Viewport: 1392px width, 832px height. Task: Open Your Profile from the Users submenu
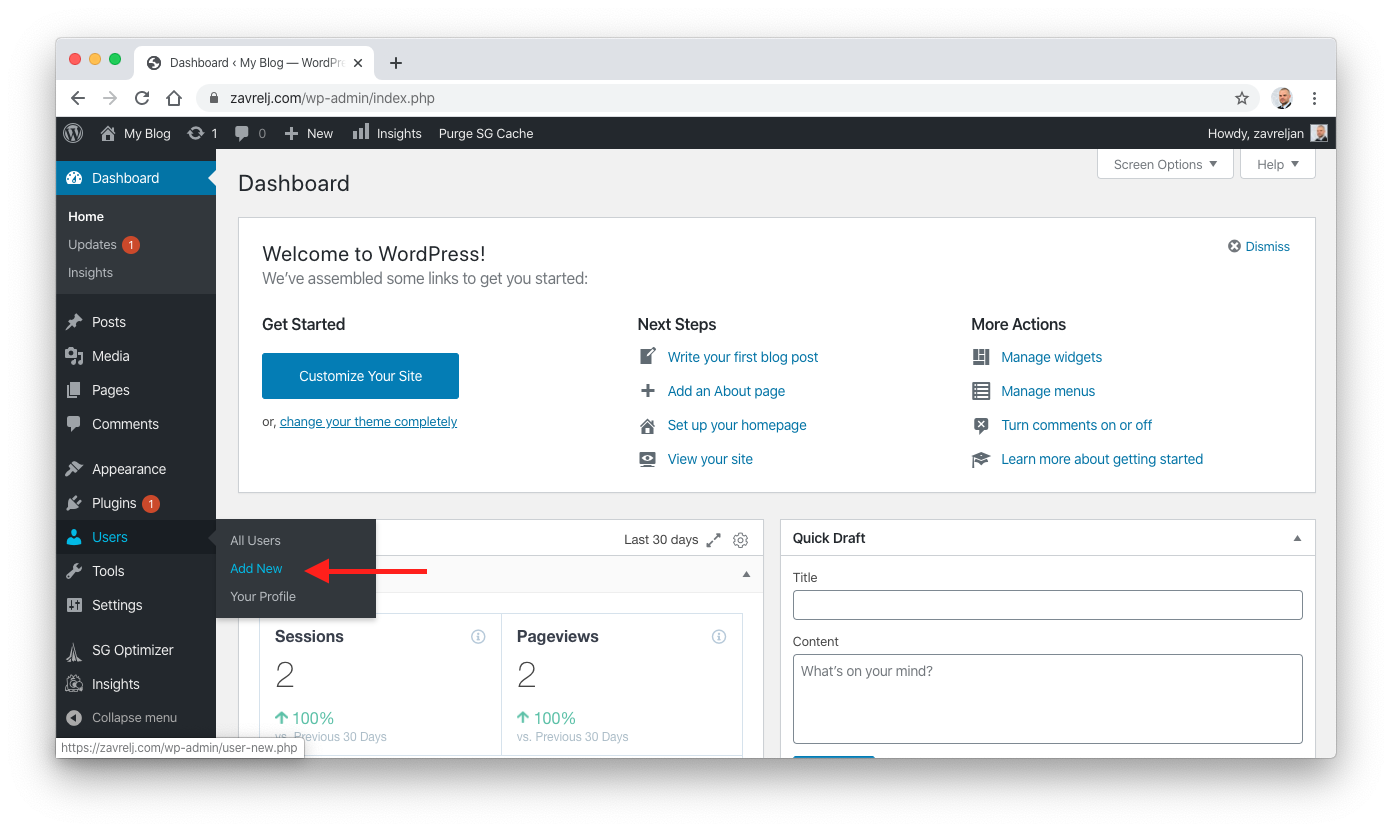[x=263, y=596]
